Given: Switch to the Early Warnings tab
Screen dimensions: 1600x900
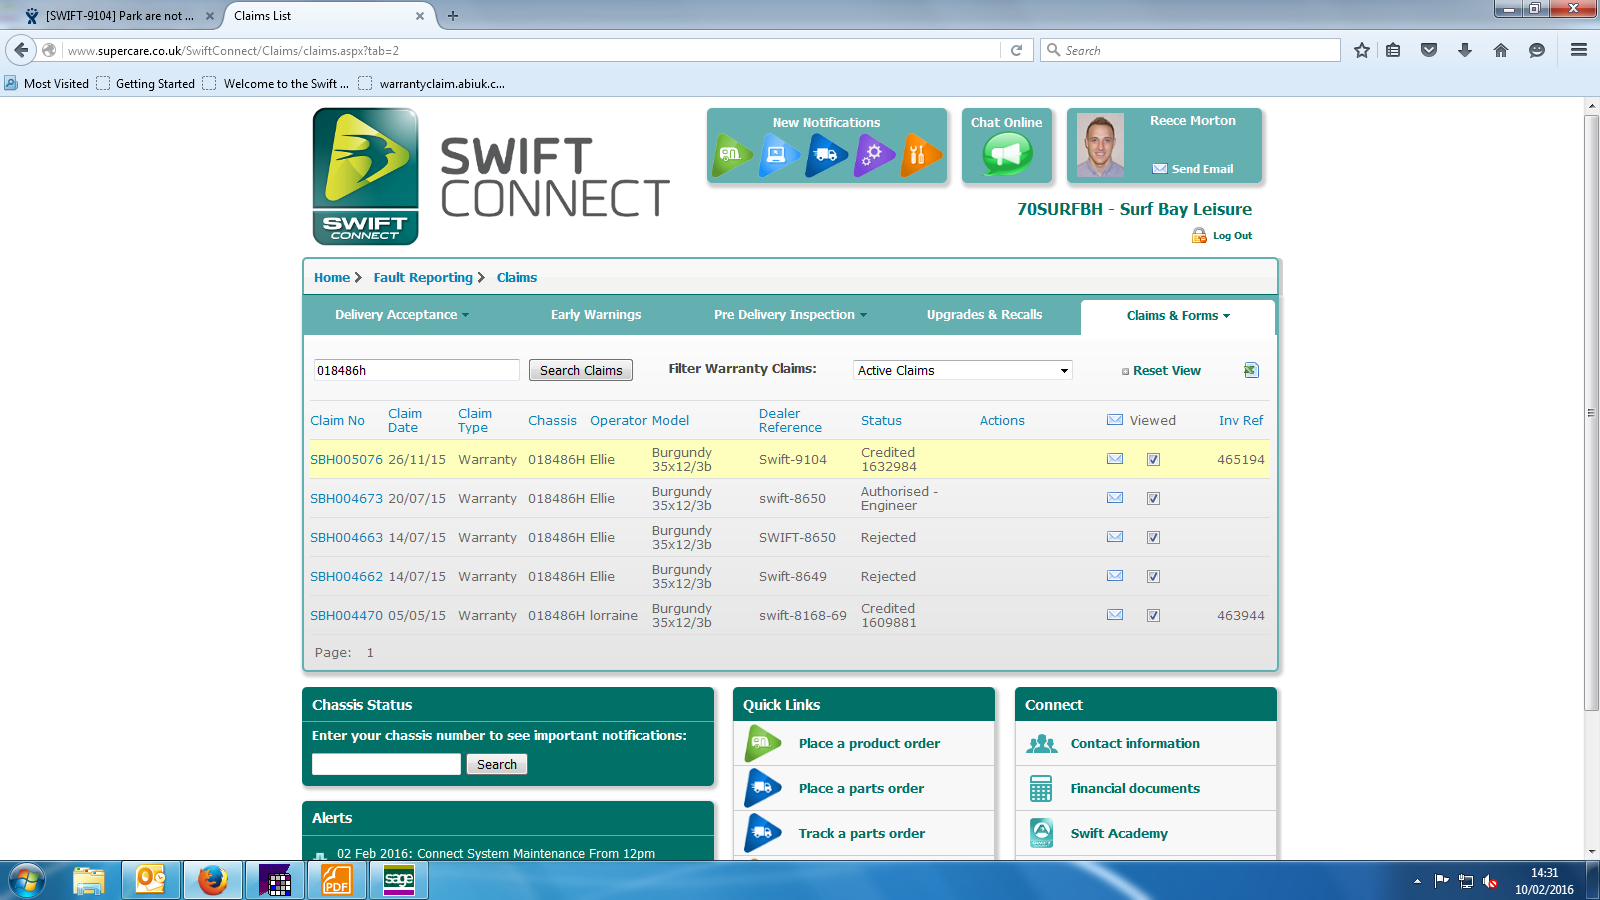Looking at the screenshot, I should click(596, 315).
